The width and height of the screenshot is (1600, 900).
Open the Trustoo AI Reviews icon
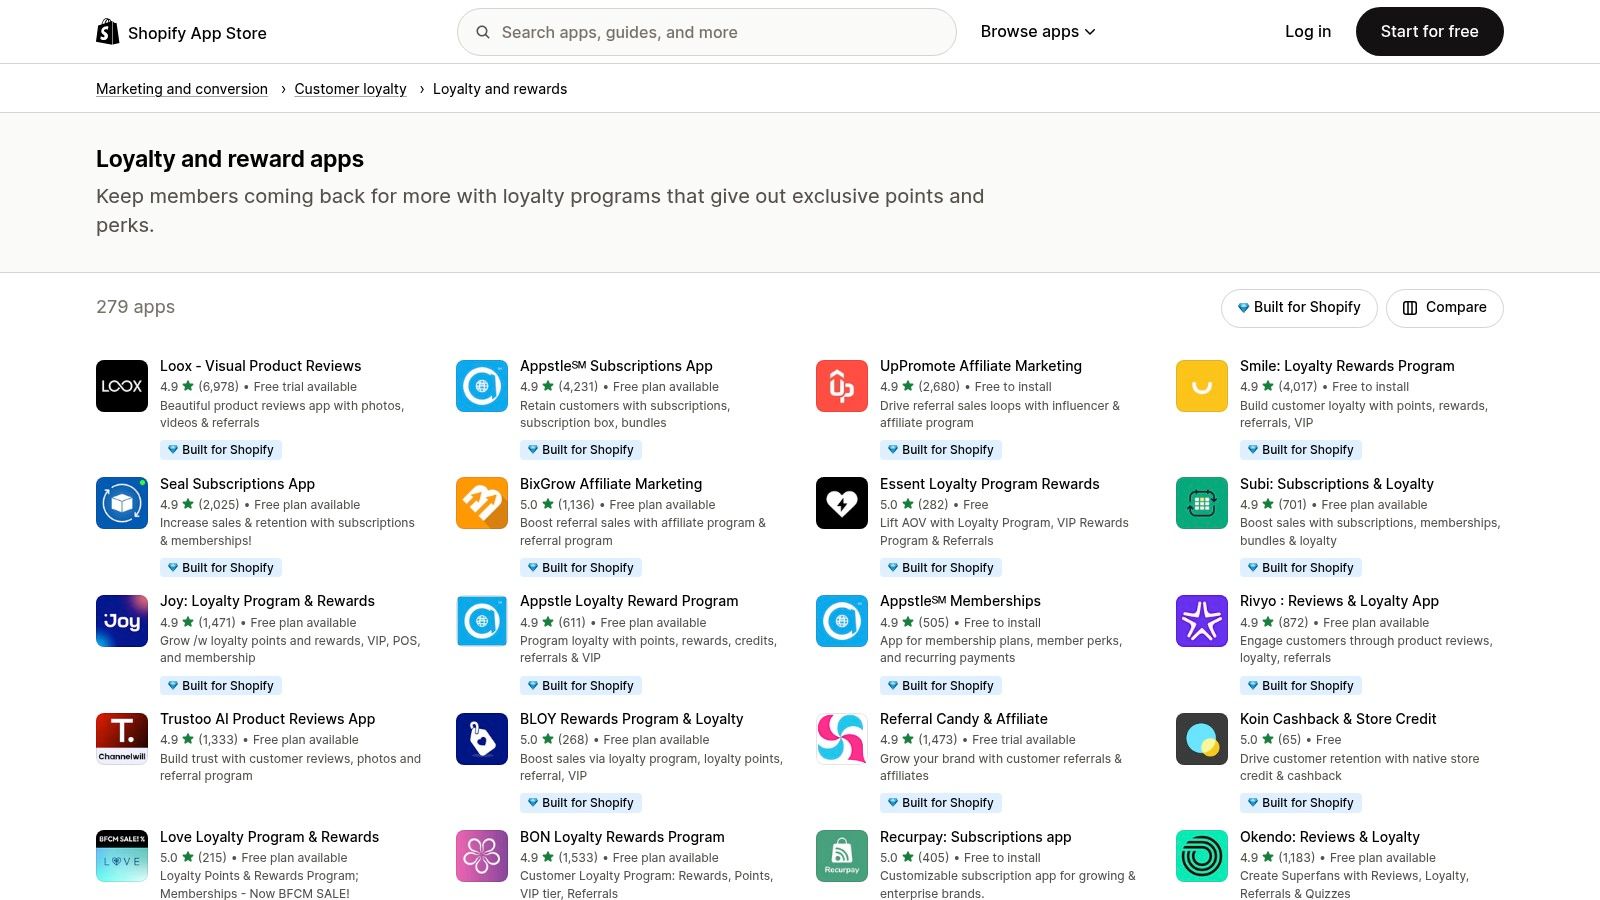click(122, 739)
